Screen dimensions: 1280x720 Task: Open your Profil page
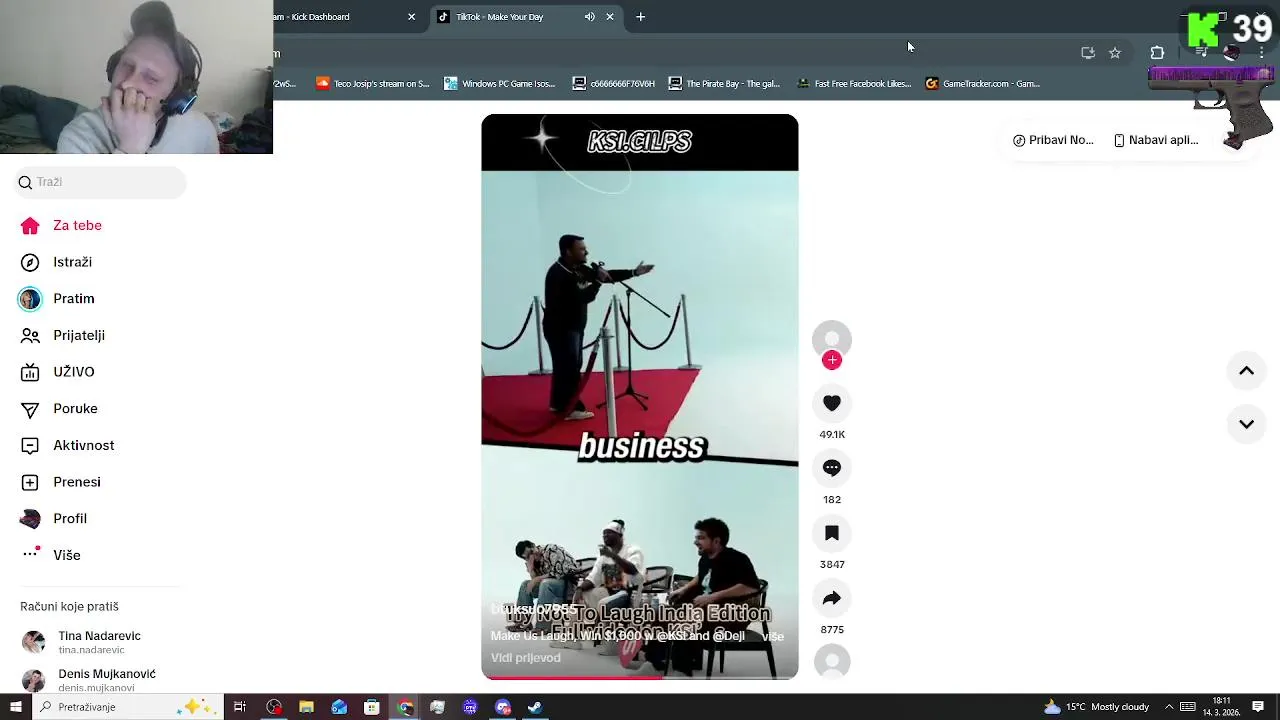click(x=54, y=518)
